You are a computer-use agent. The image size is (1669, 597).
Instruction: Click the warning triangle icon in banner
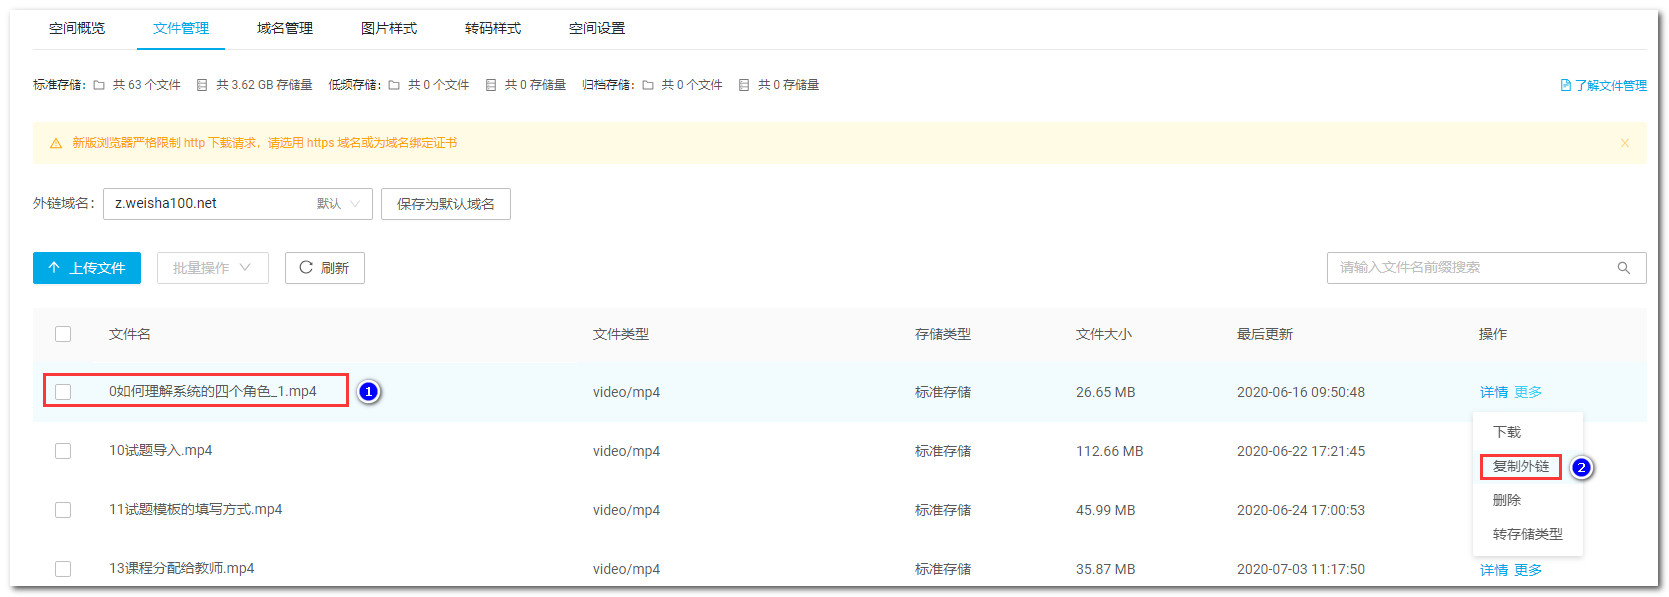[56, 143]
